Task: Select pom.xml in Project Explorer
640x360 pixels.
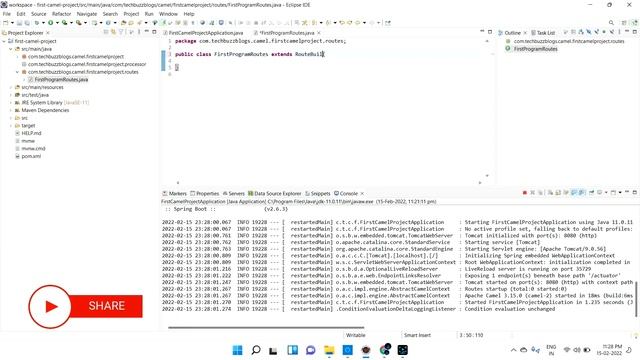Action: 31,156
